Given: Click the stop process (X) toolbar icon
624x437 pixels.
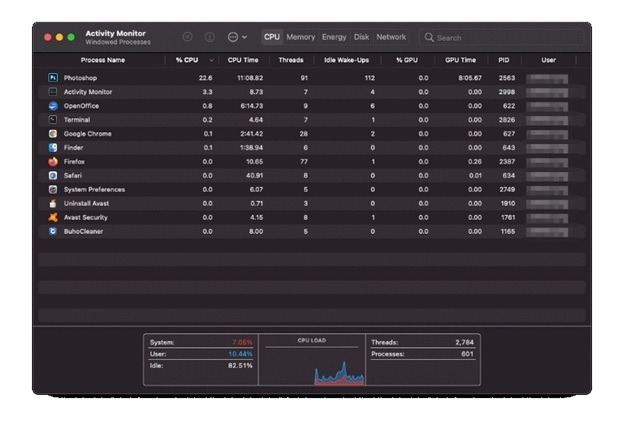Looking at the screenshot, I should point(187,37).
